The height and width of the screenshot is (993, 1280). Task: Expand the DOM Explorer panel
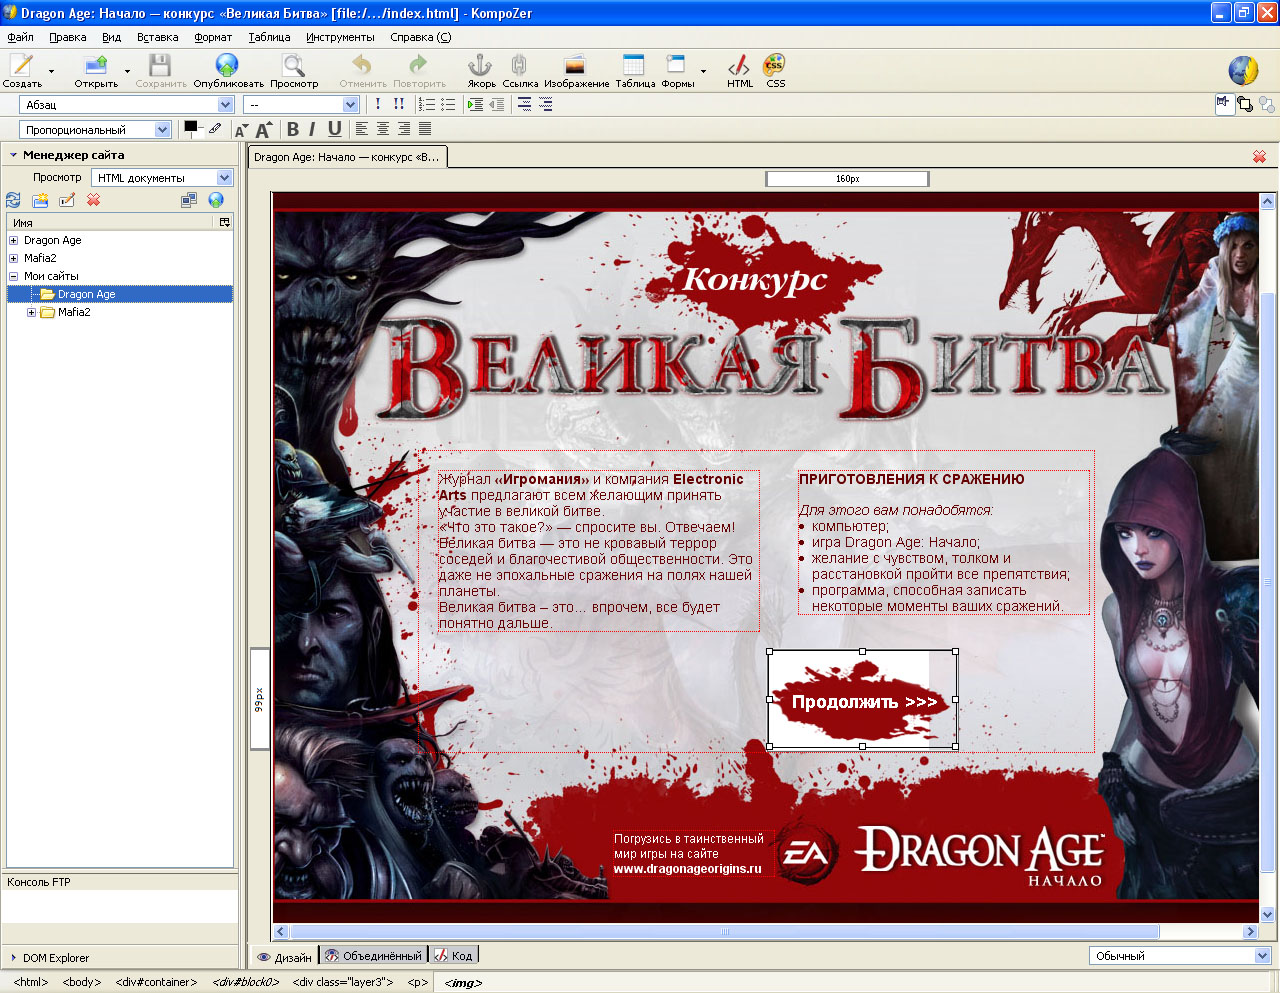(x=13, y=958)
